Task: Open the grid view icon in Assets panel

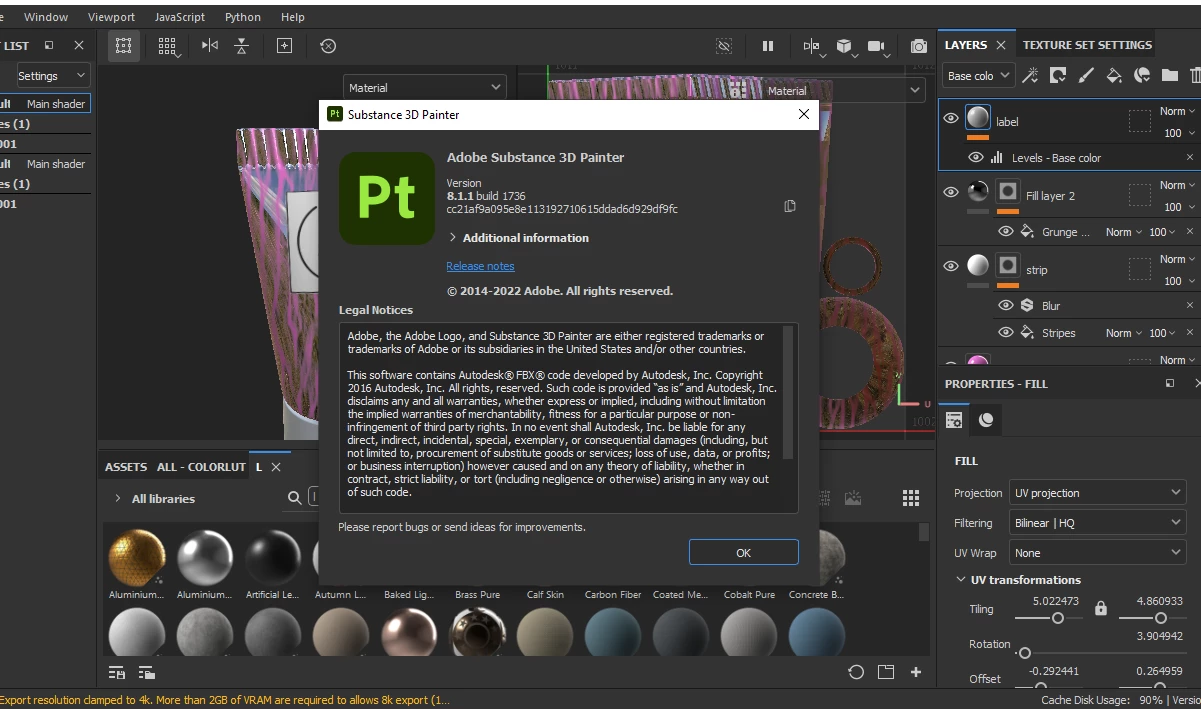Action: (911, 498)
